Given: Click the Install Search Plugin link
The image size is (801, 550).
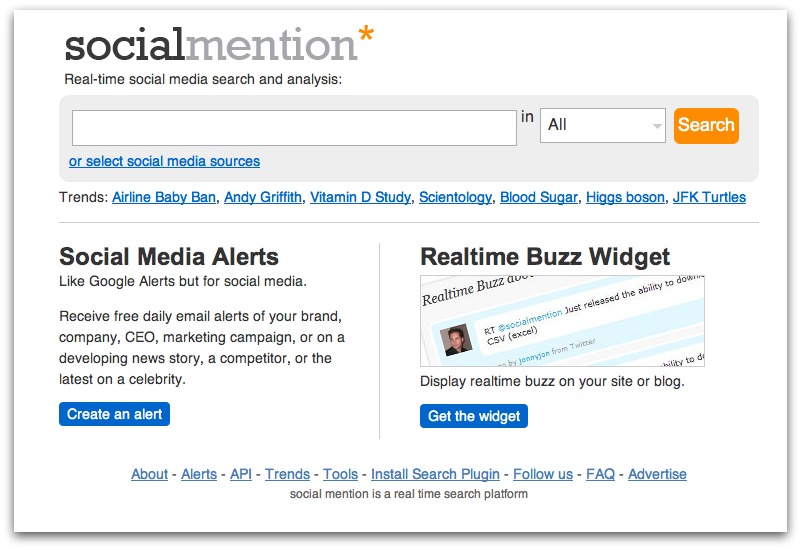Looking at the screenshot, I should (x=435, y=474).
